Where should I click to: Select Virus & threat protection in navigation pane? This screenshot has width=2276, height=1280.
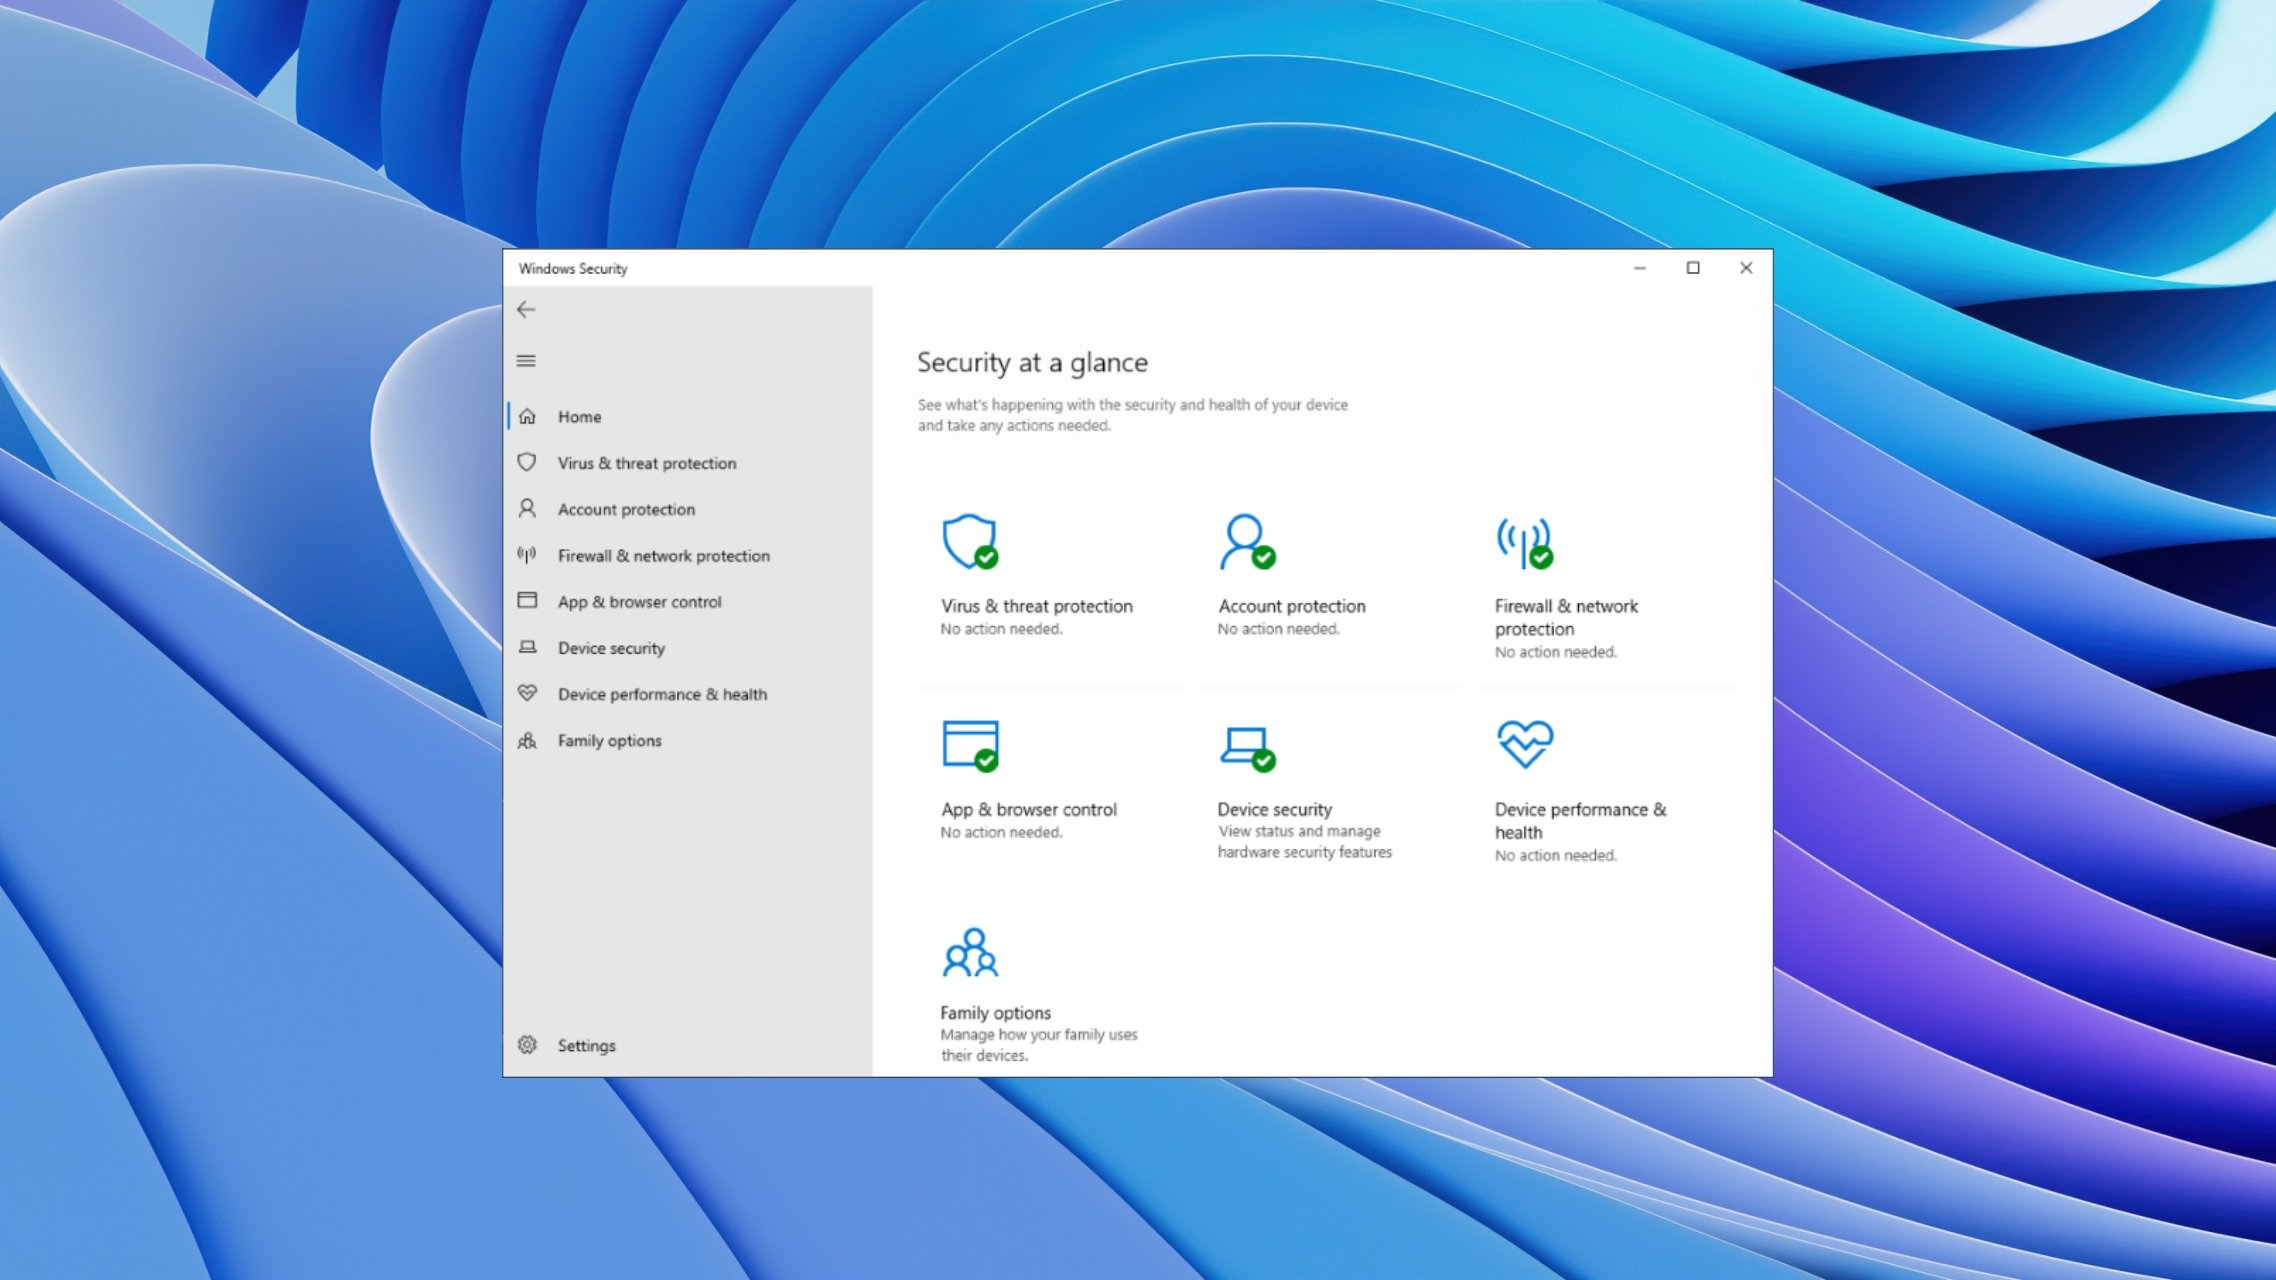click(x=687, y=463)
